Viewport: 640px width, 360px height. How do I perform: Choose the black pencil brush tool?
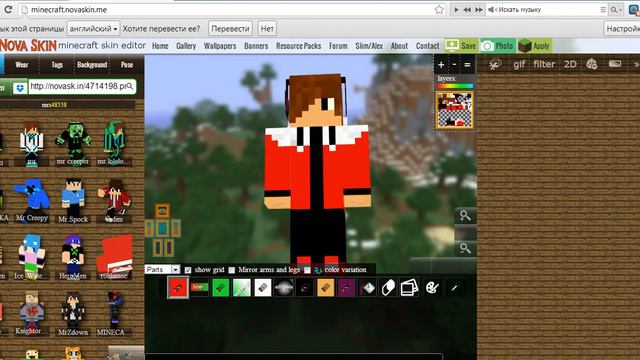[305, 288]
